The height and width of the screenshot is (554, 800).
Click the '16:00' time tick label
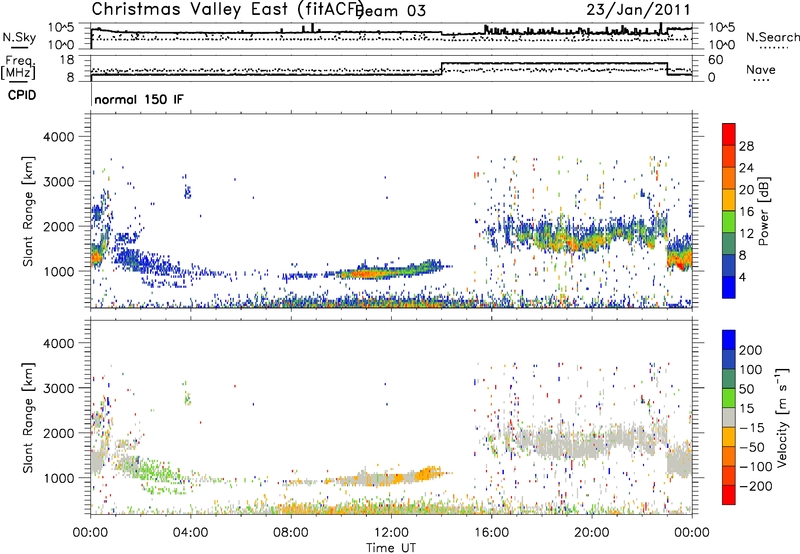point(491,533)
